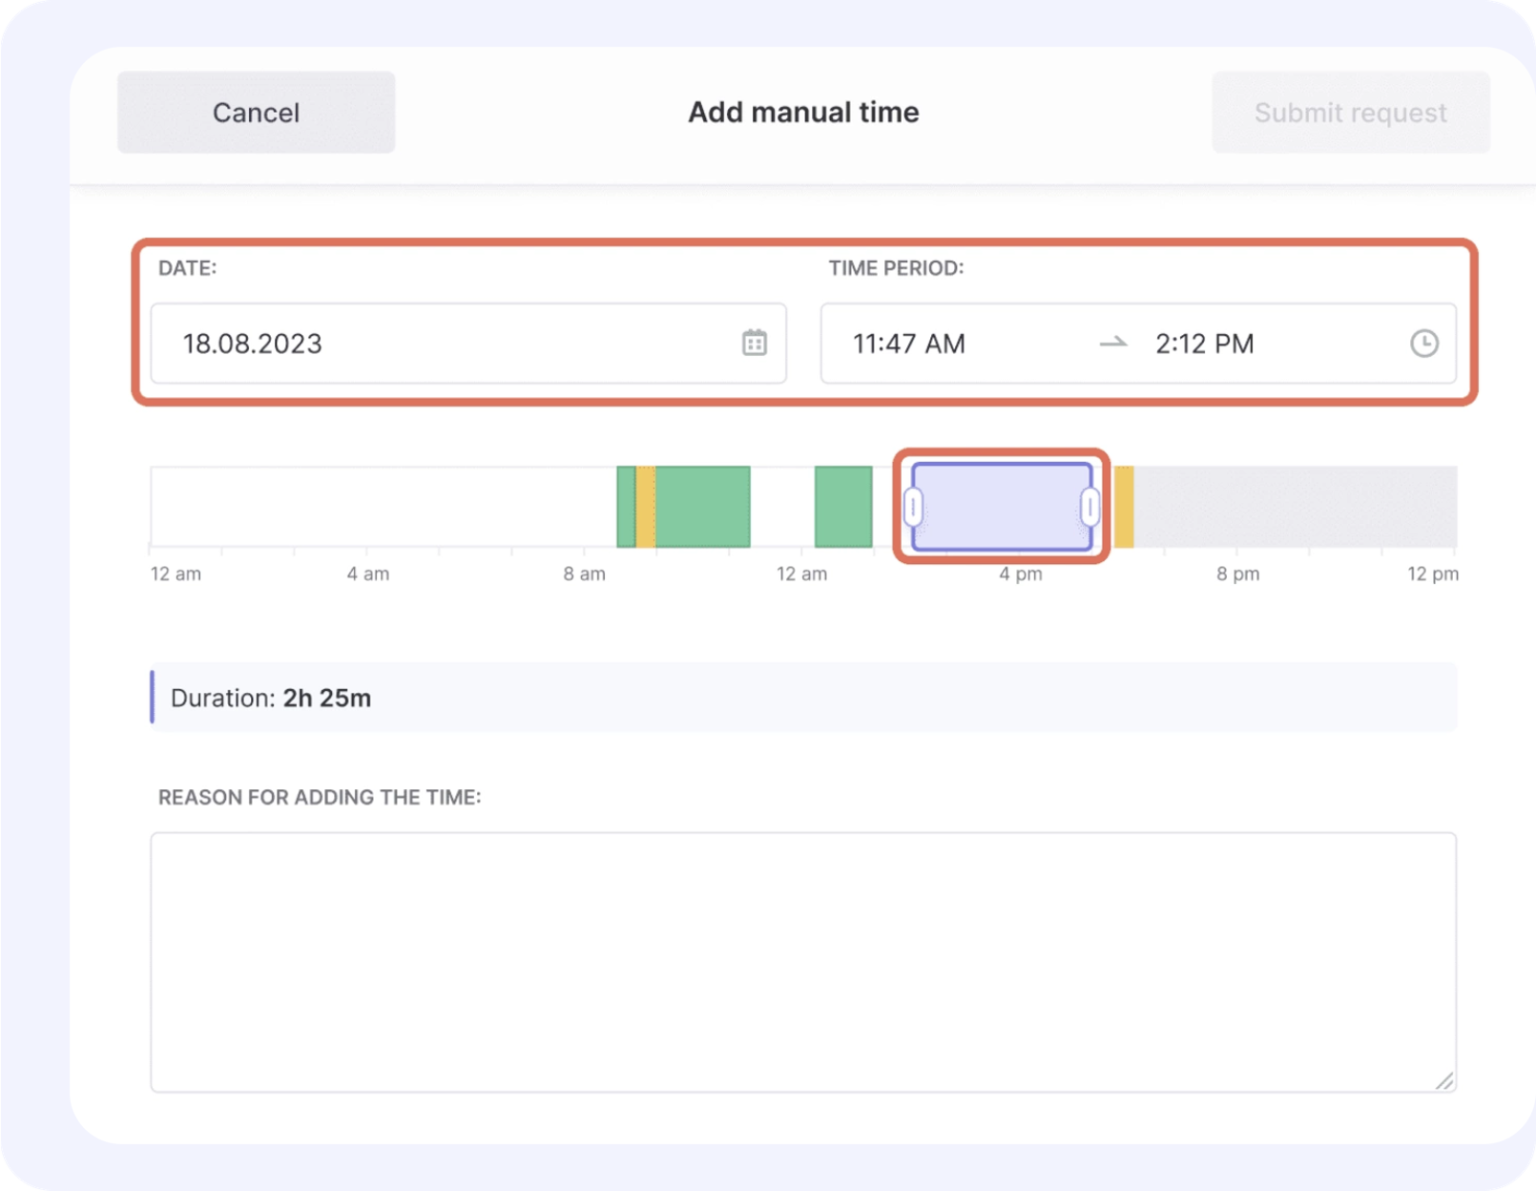Screen dimensions: 1536x1191
Task: Click the large green activity block near 10 am
Action: click(x=703, y=507)
